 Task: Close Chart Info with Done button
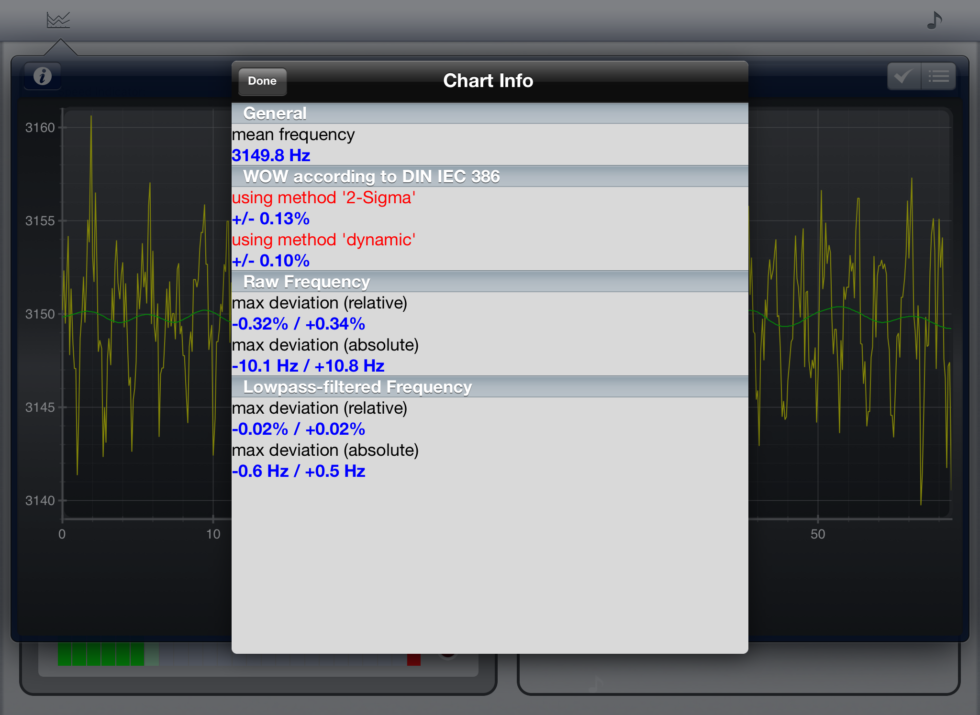coord(262,81)
